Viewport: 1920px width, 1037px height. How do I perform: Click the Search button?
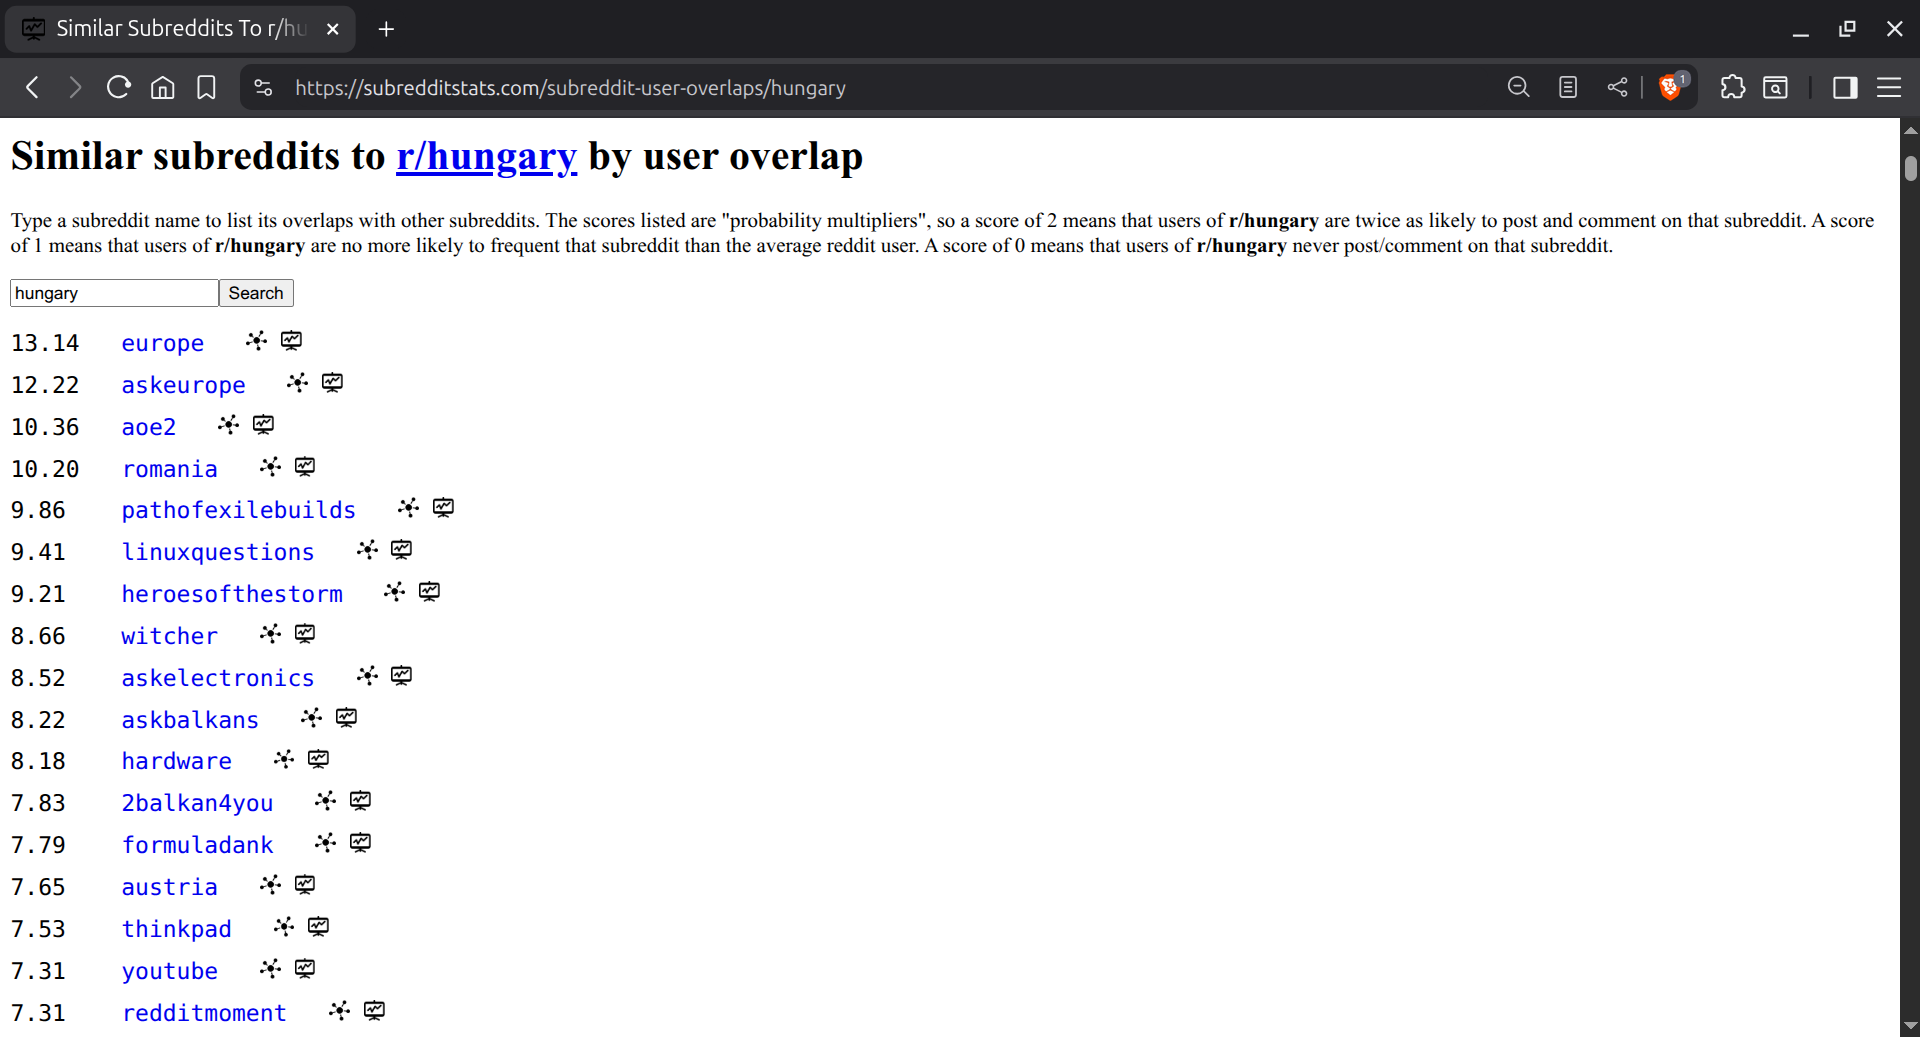coord(256,293)
